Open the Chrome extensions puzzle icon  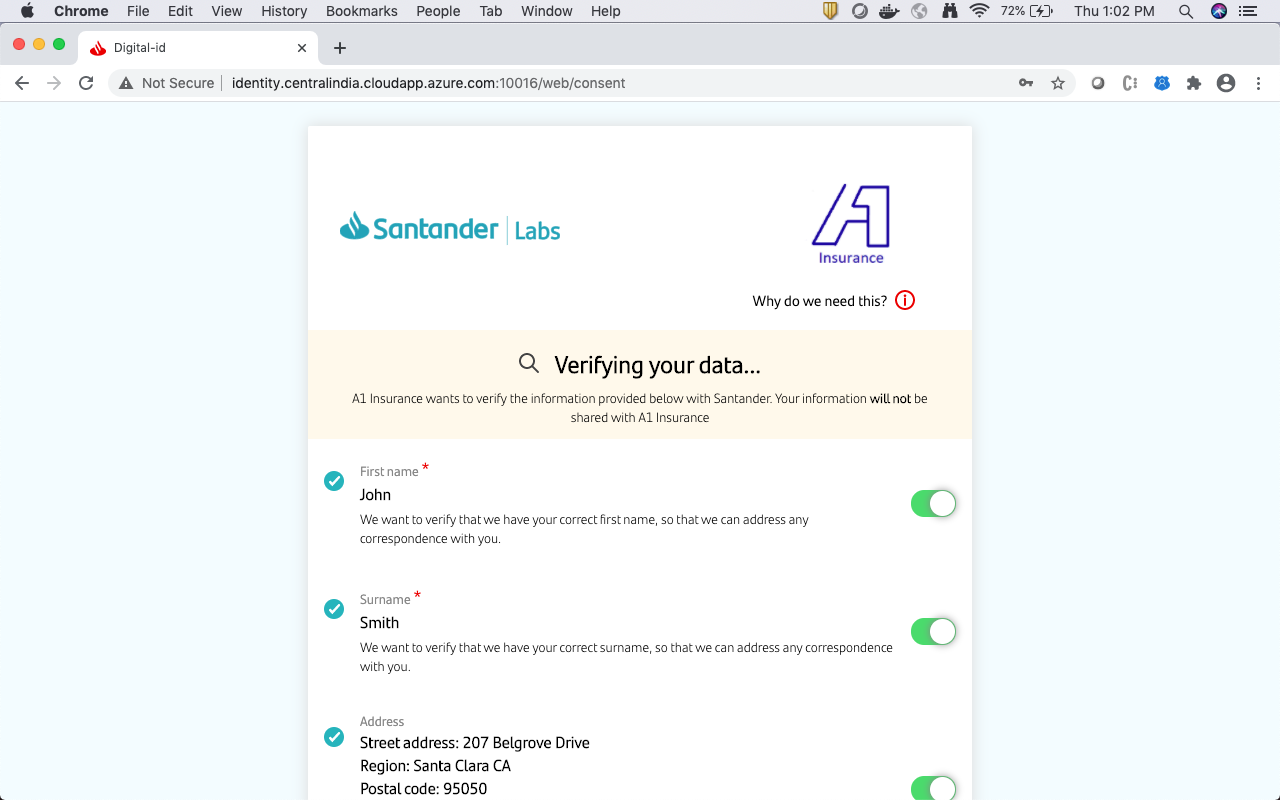pyautogui.click(x=1194, y=83)
